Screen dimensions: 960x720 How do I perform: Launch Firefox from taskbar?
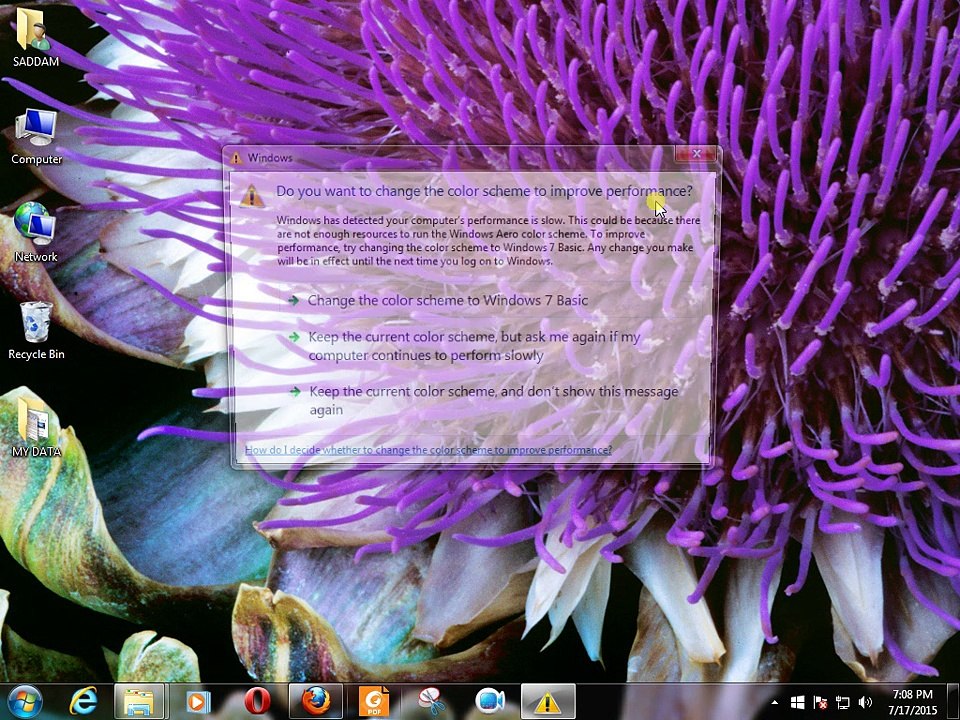(x=315, y=702)
